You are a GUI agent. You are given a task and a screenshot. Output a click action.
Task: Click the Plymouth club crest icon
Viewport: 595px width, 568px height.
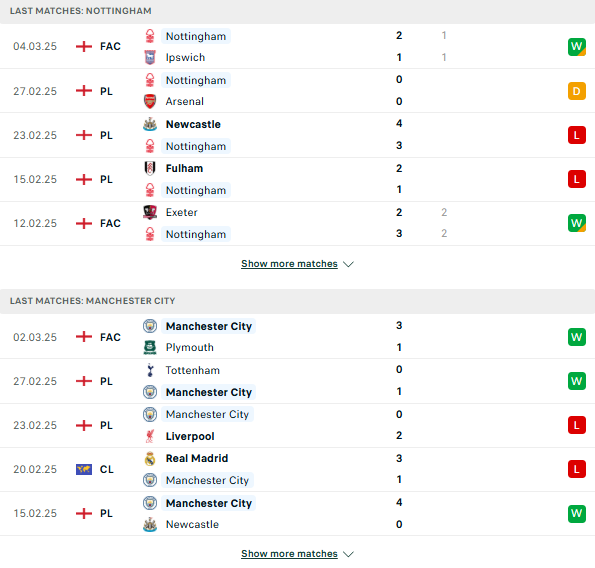[150, 347]
